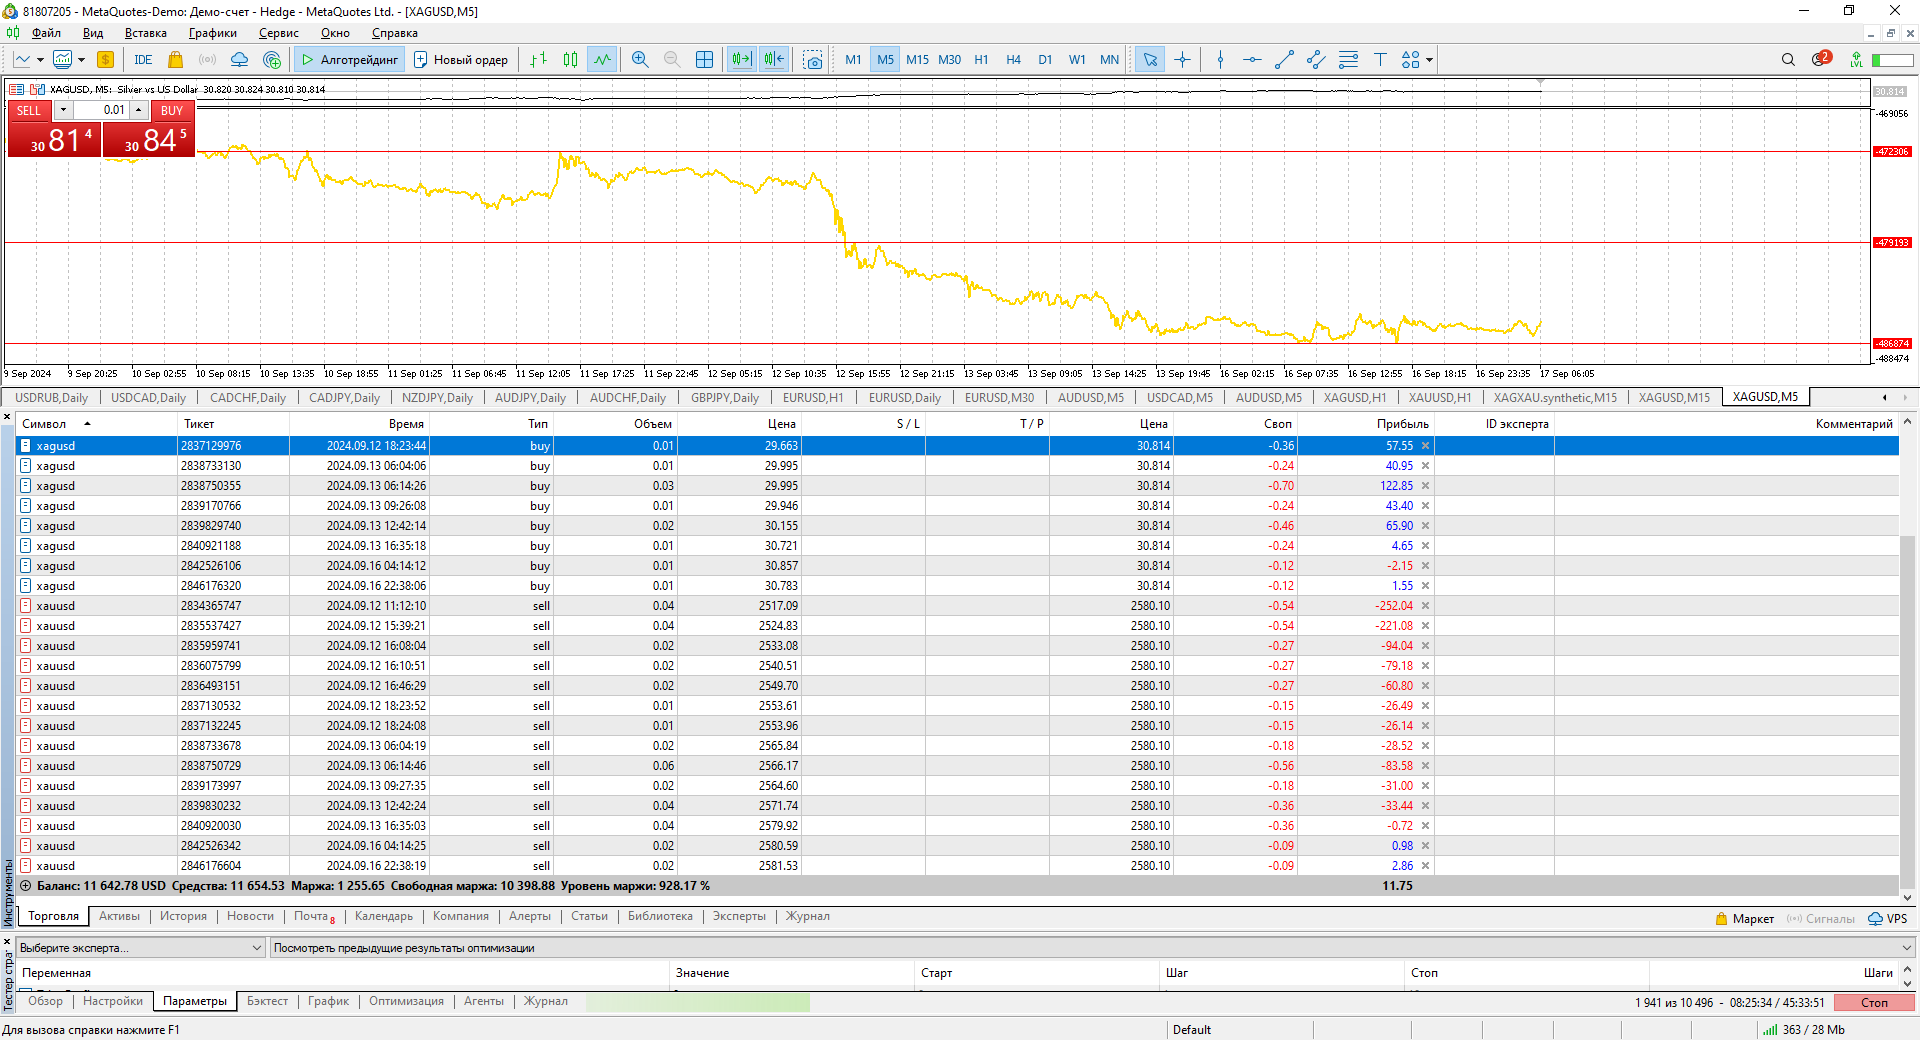Screen dimensions: 1920x1040
Task: Toggle chart auto-scroll to latest bar
Action: click(x=741, y=60)
